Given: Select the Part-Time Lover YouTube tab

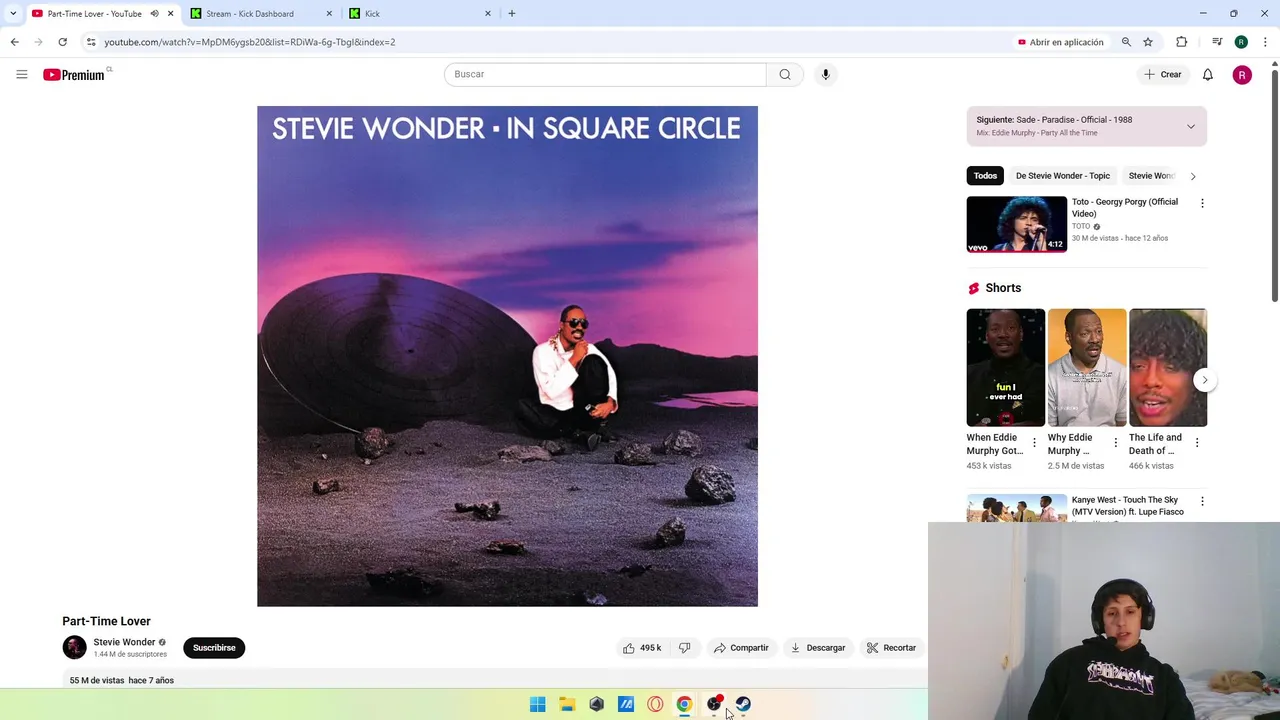Looking at the screenshot, I should click(x=95, y=14).
